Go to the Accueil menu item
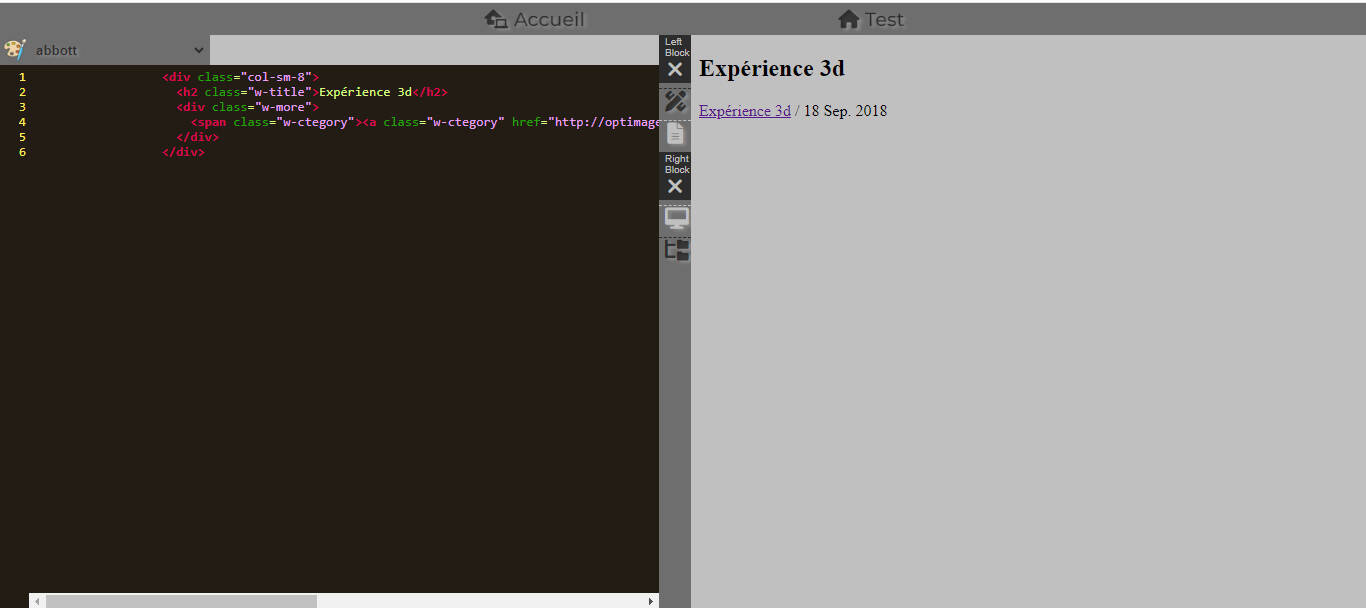The width and height of the screenshot is (1366, 608). 548,19
